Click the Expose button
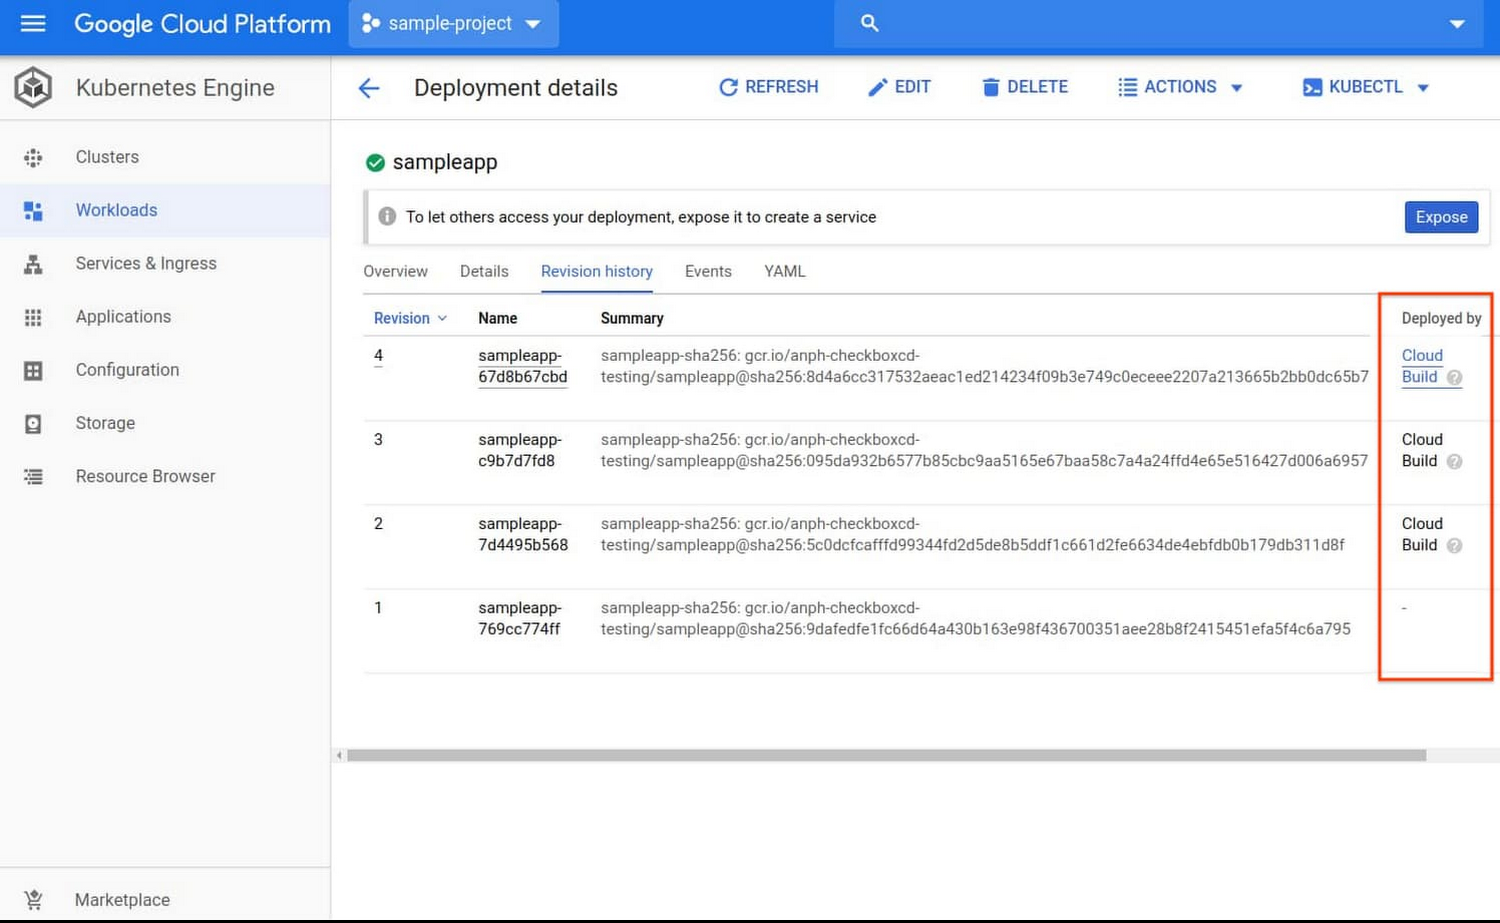 (1441, 217)
